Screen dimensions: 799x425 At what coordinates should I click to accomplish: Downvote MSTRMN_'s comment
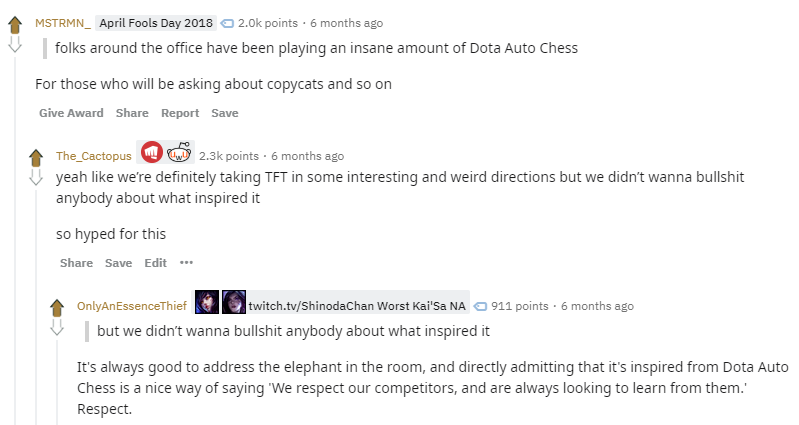coord(15,44)
